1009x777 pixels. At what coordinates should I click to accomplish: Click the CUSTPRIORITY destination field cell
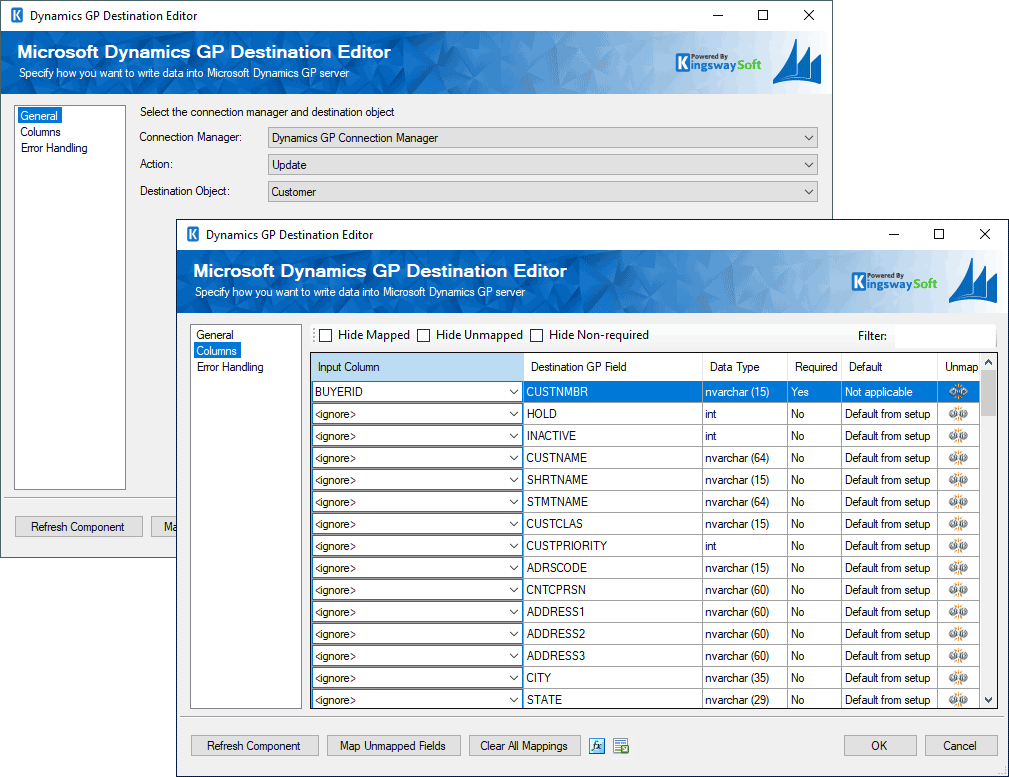(x=613, y=546)
